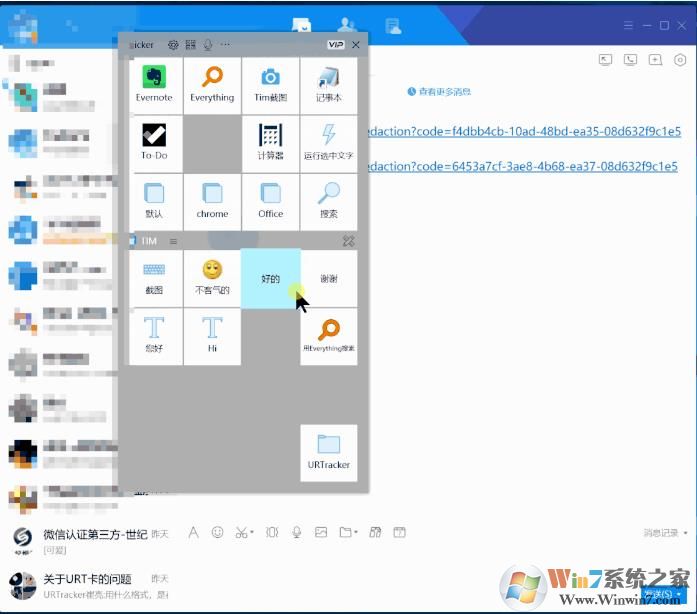This screenshot has width=697, height=614.
Task: Open the link ending f4dbb4cb code
Action: coord(524,131)
